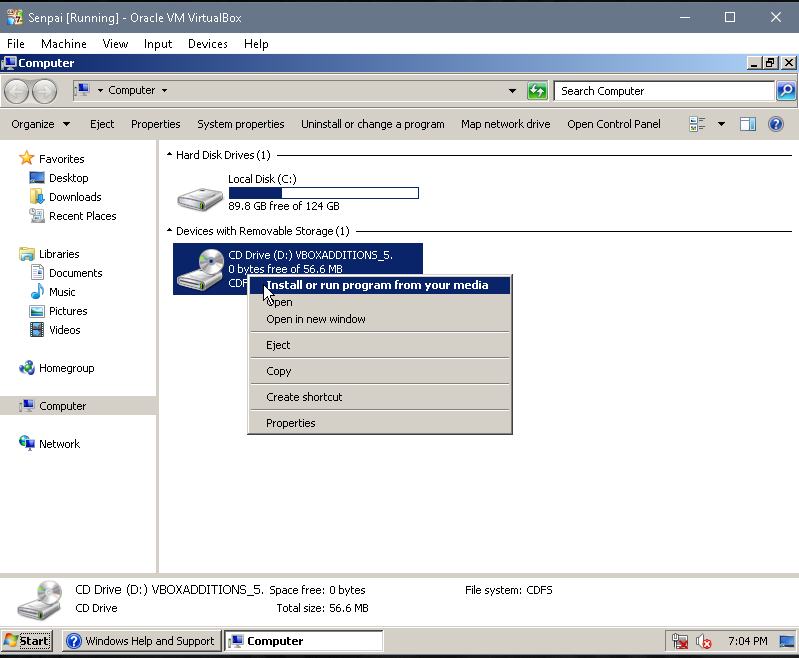Click the arrow after Computer in breadcrumb
The height and width of the screenshot is (658, 799).
click(164, 91)
